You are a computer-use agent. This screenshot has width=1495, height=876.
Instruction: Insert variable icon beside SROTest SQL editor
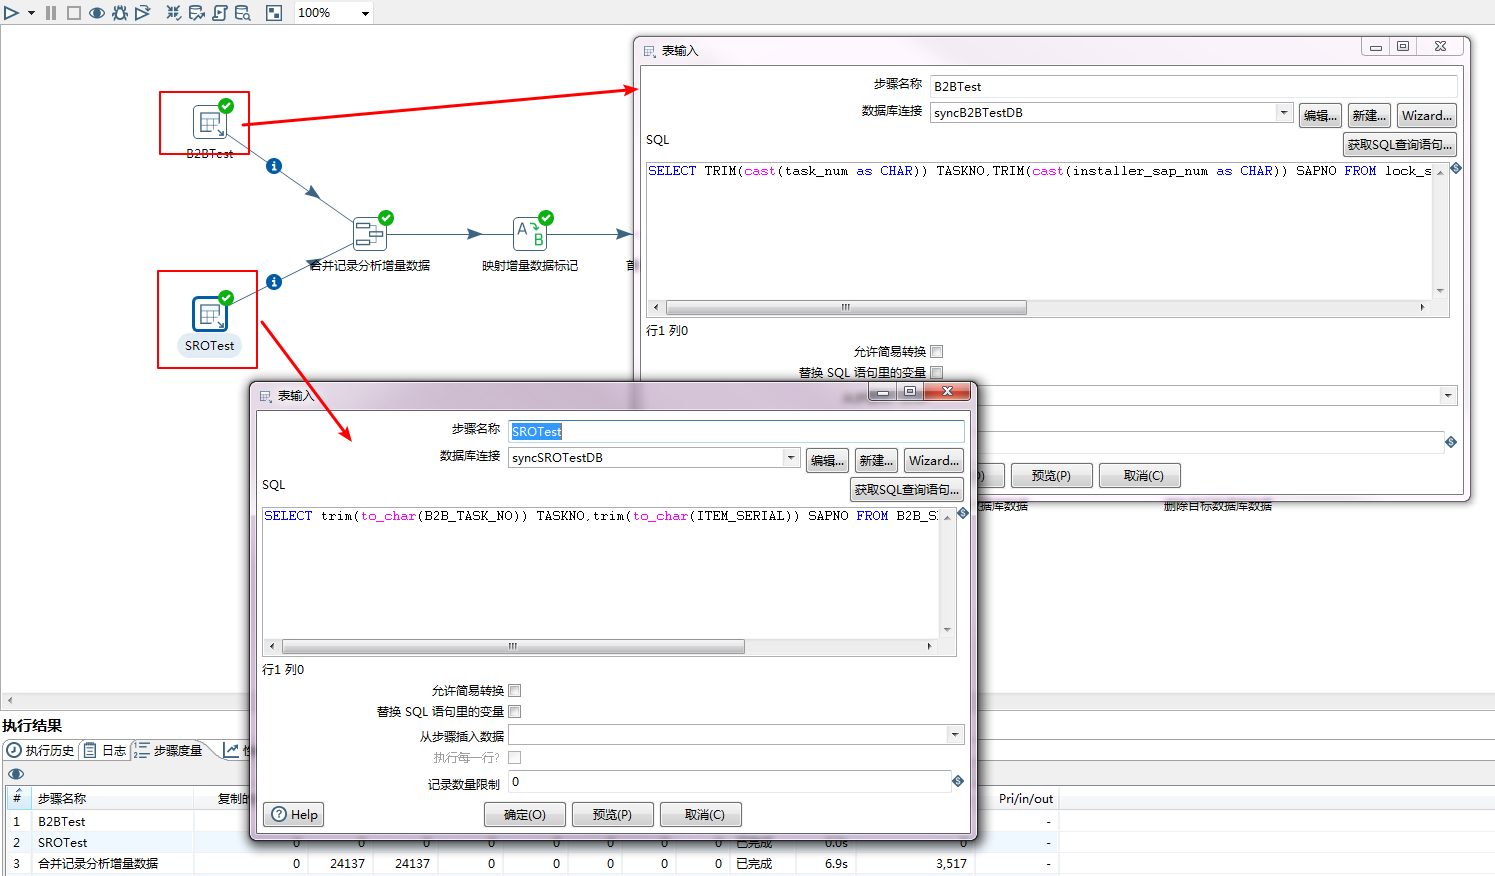pos(963,513)
